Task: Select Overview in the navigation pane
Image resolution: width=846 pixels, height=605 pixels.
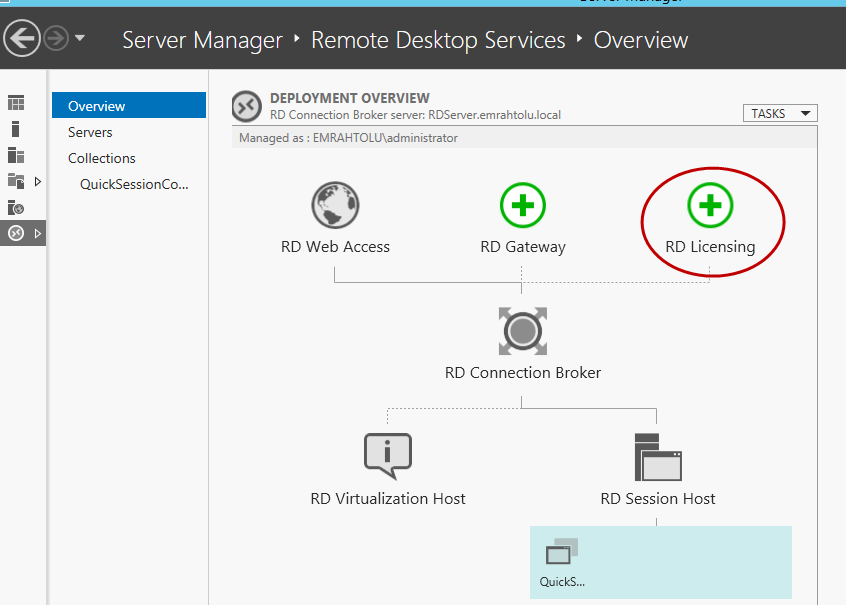Action: click(129, 105)
